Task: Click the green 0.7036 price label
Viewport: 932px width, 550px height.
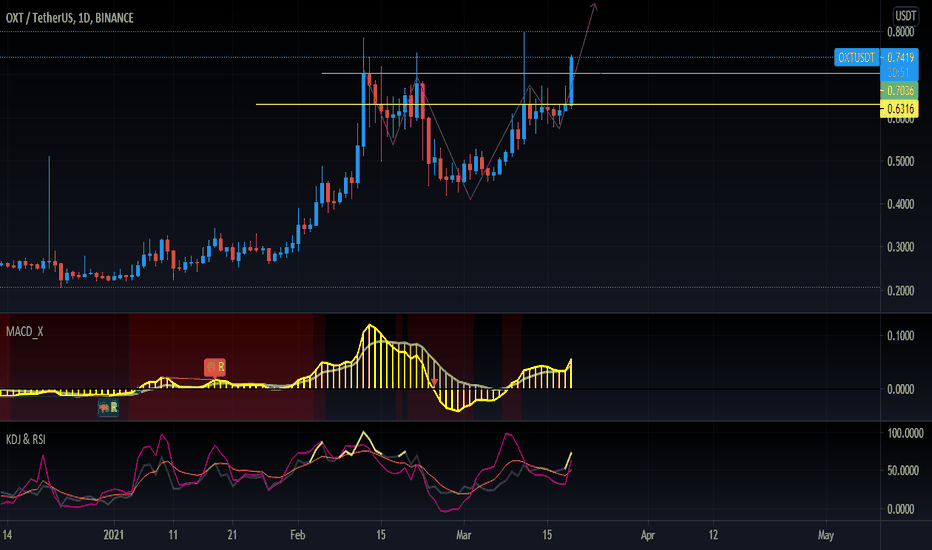Action: (x=900, y=90)
